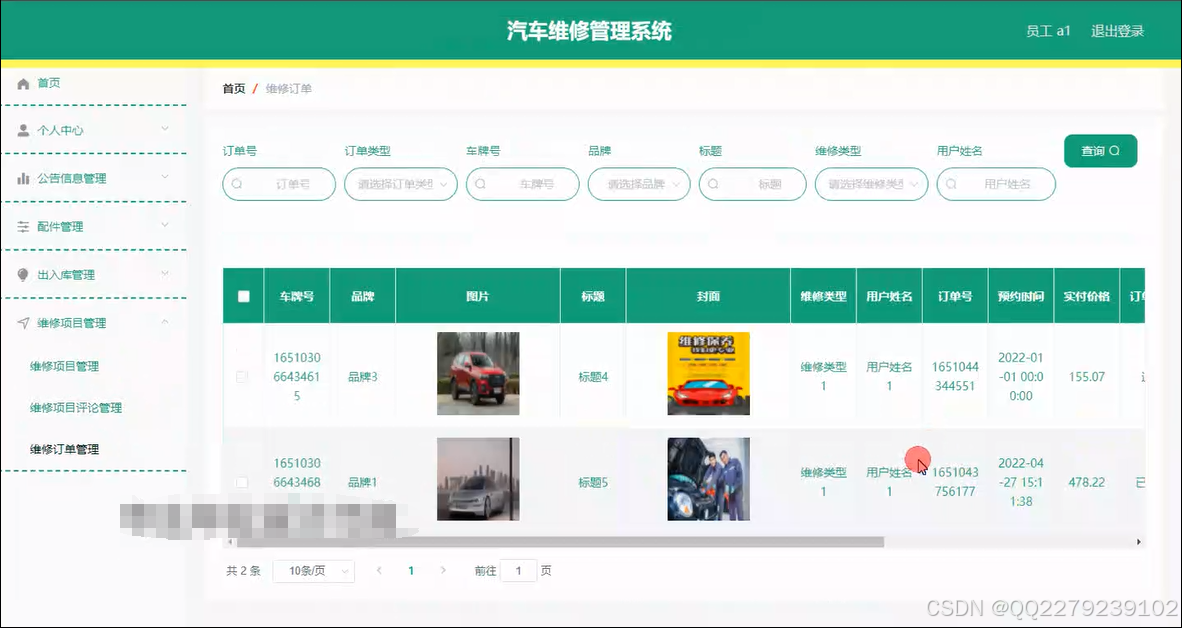Click the bar chart icon beside 公告信息管理

(23, 178)
